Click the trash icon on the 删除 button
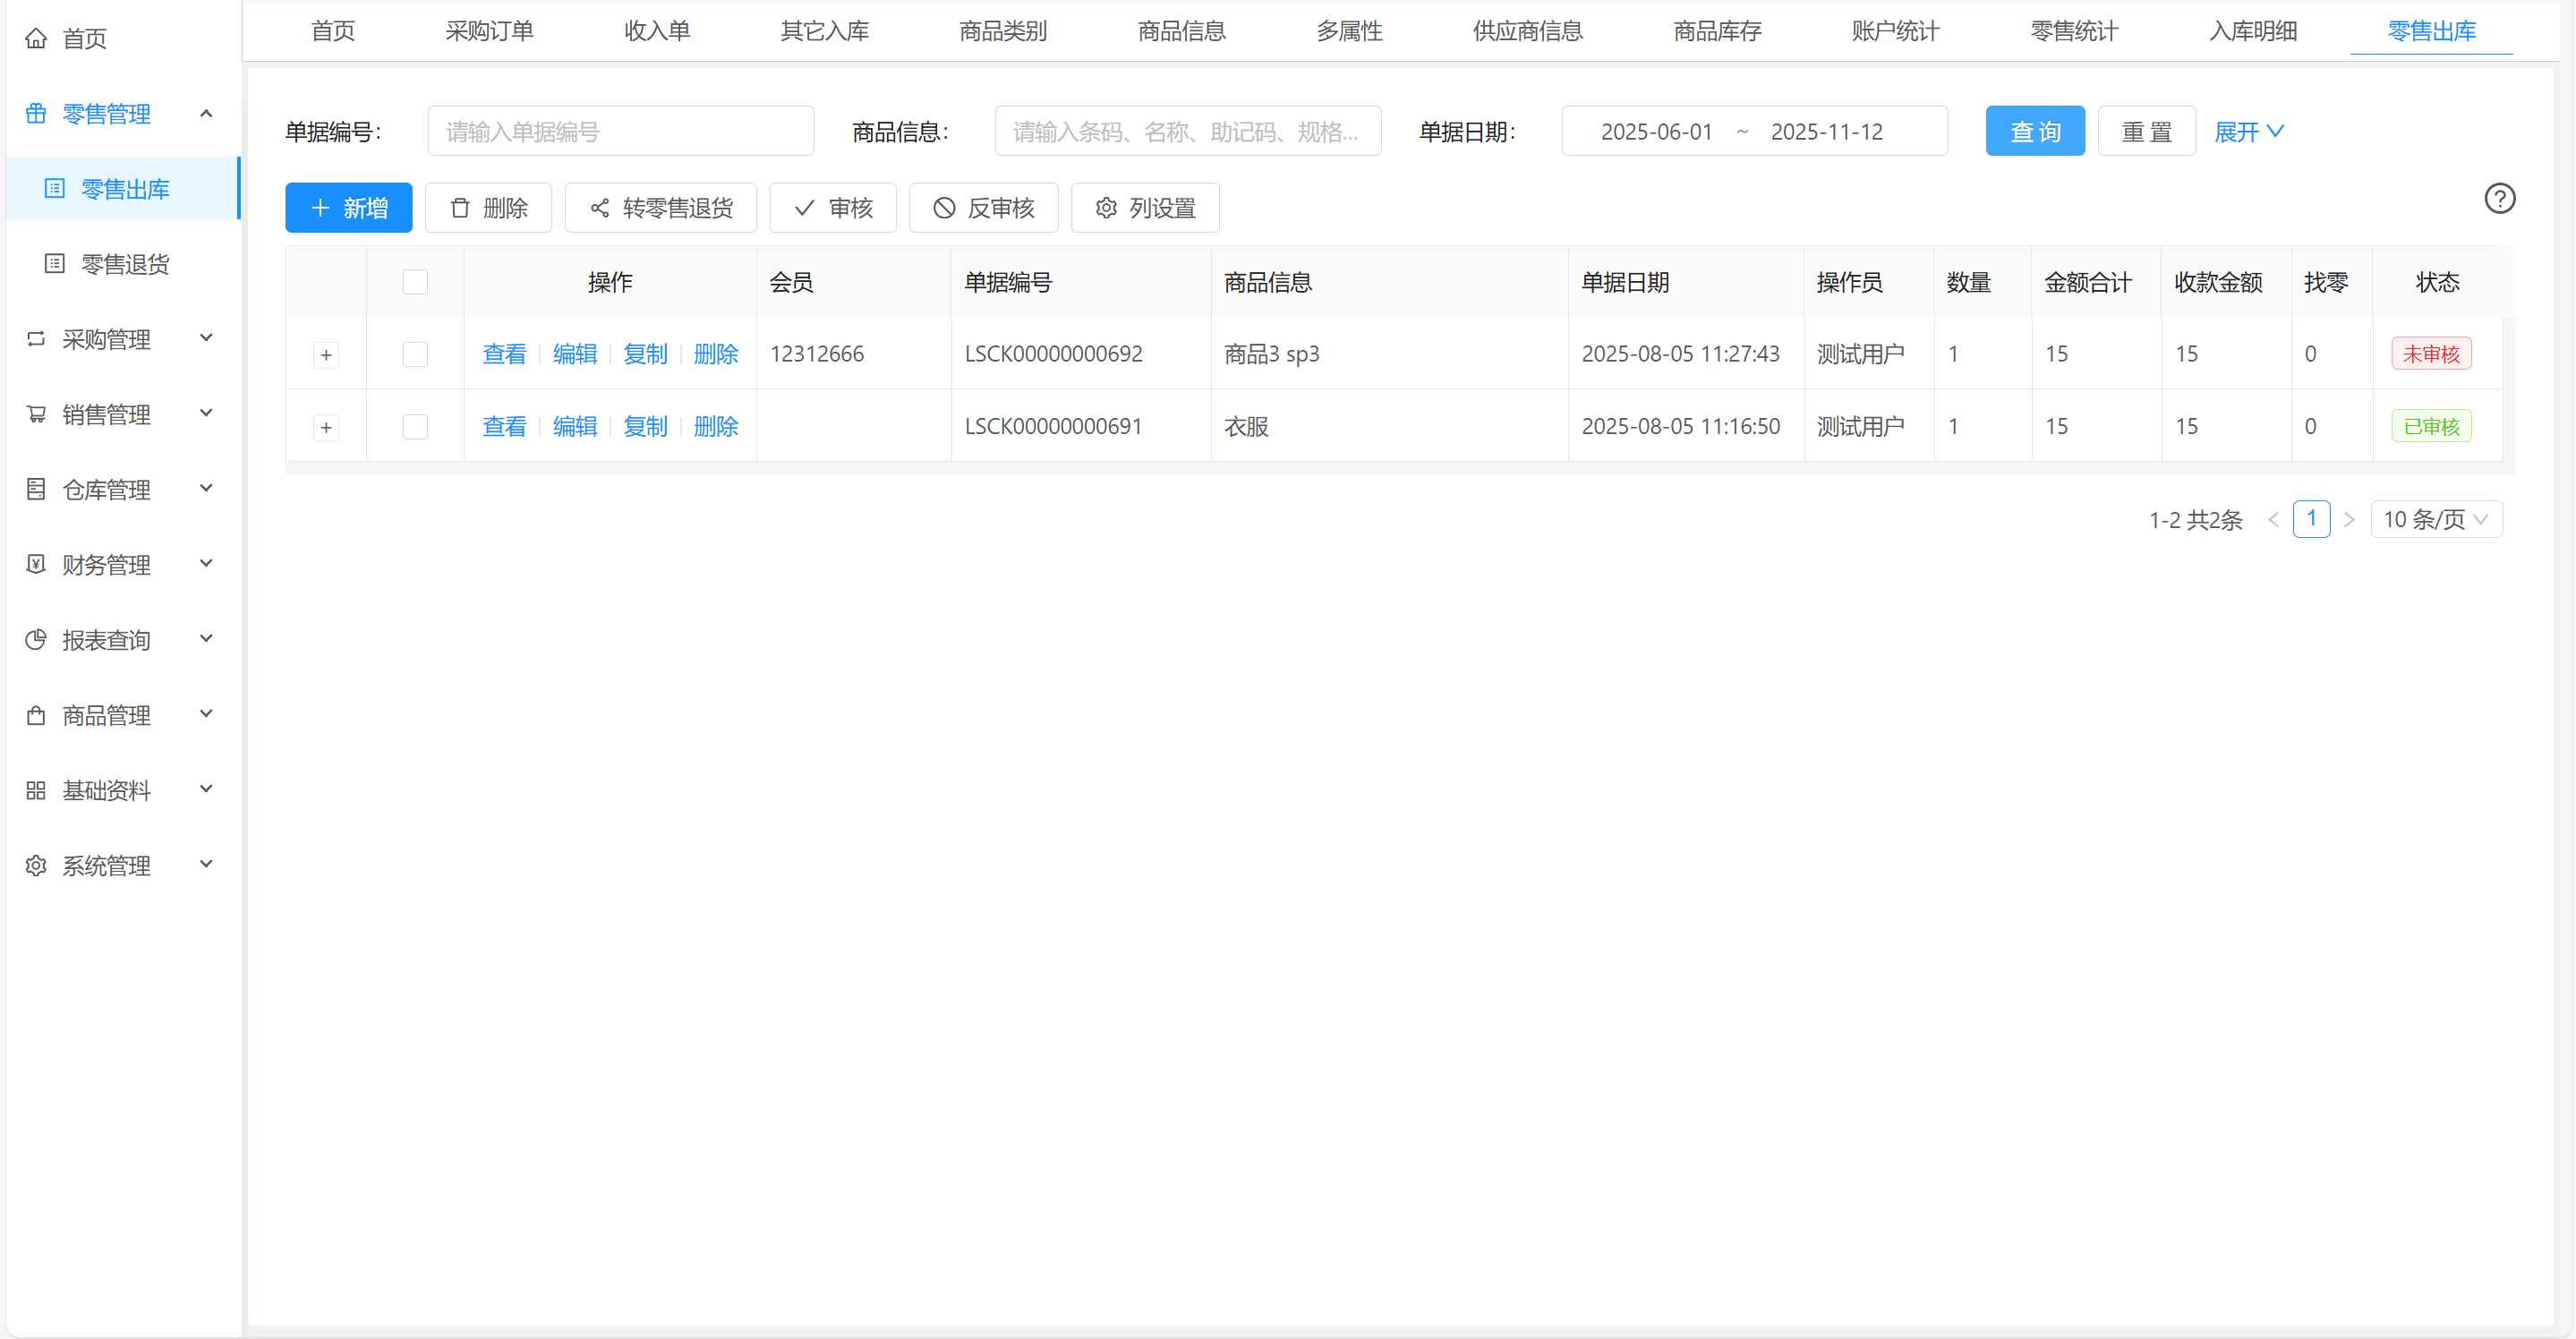Image resolution: width=2576 pixels, height=1339 pixels. tap(460, 208)
